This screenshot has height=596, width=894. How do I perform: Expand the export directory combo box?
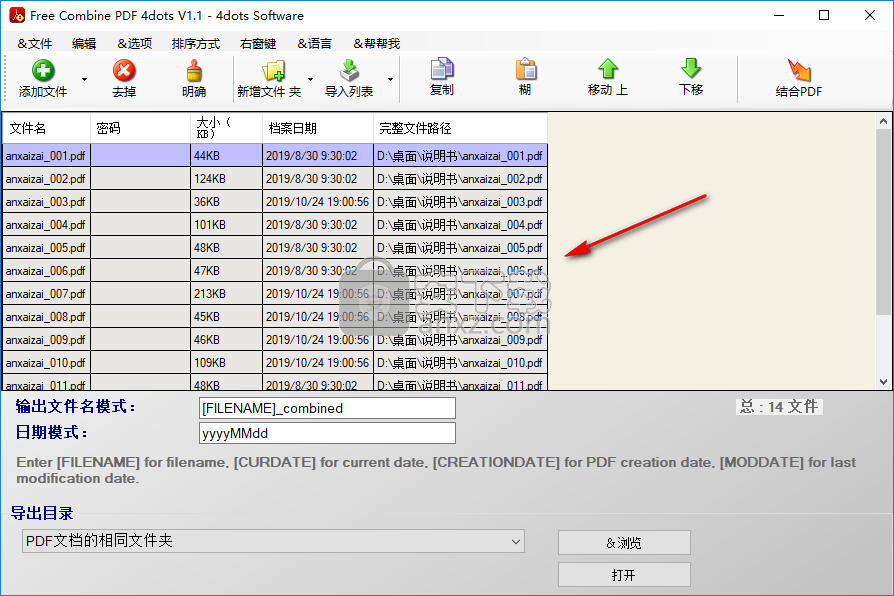(x=516, y=541)
